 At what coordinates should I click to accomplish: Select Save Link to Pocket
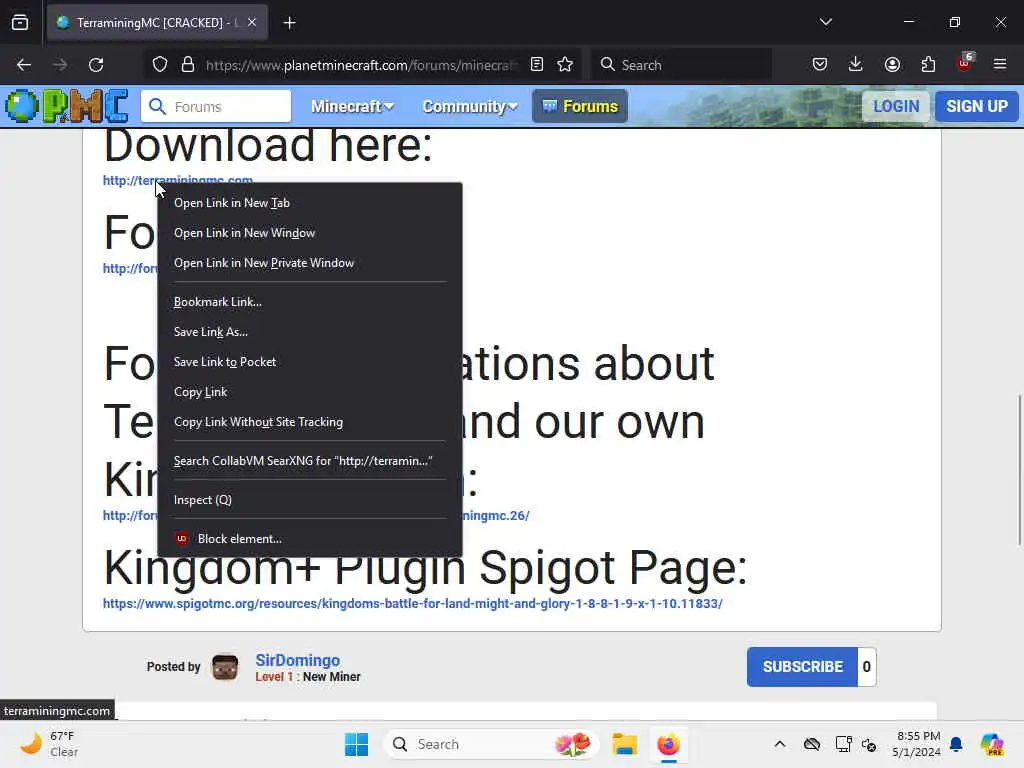coord(310,362)
